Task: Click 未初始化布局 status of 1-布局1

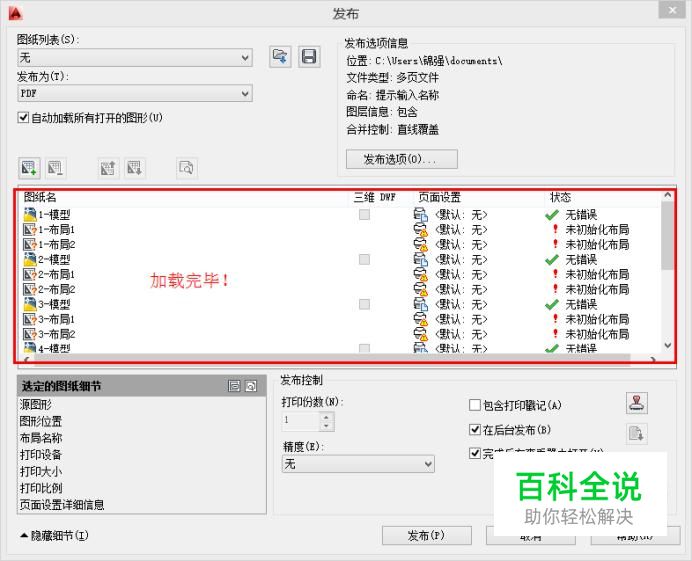Action: pyautogui.click(x=597, y=230)
